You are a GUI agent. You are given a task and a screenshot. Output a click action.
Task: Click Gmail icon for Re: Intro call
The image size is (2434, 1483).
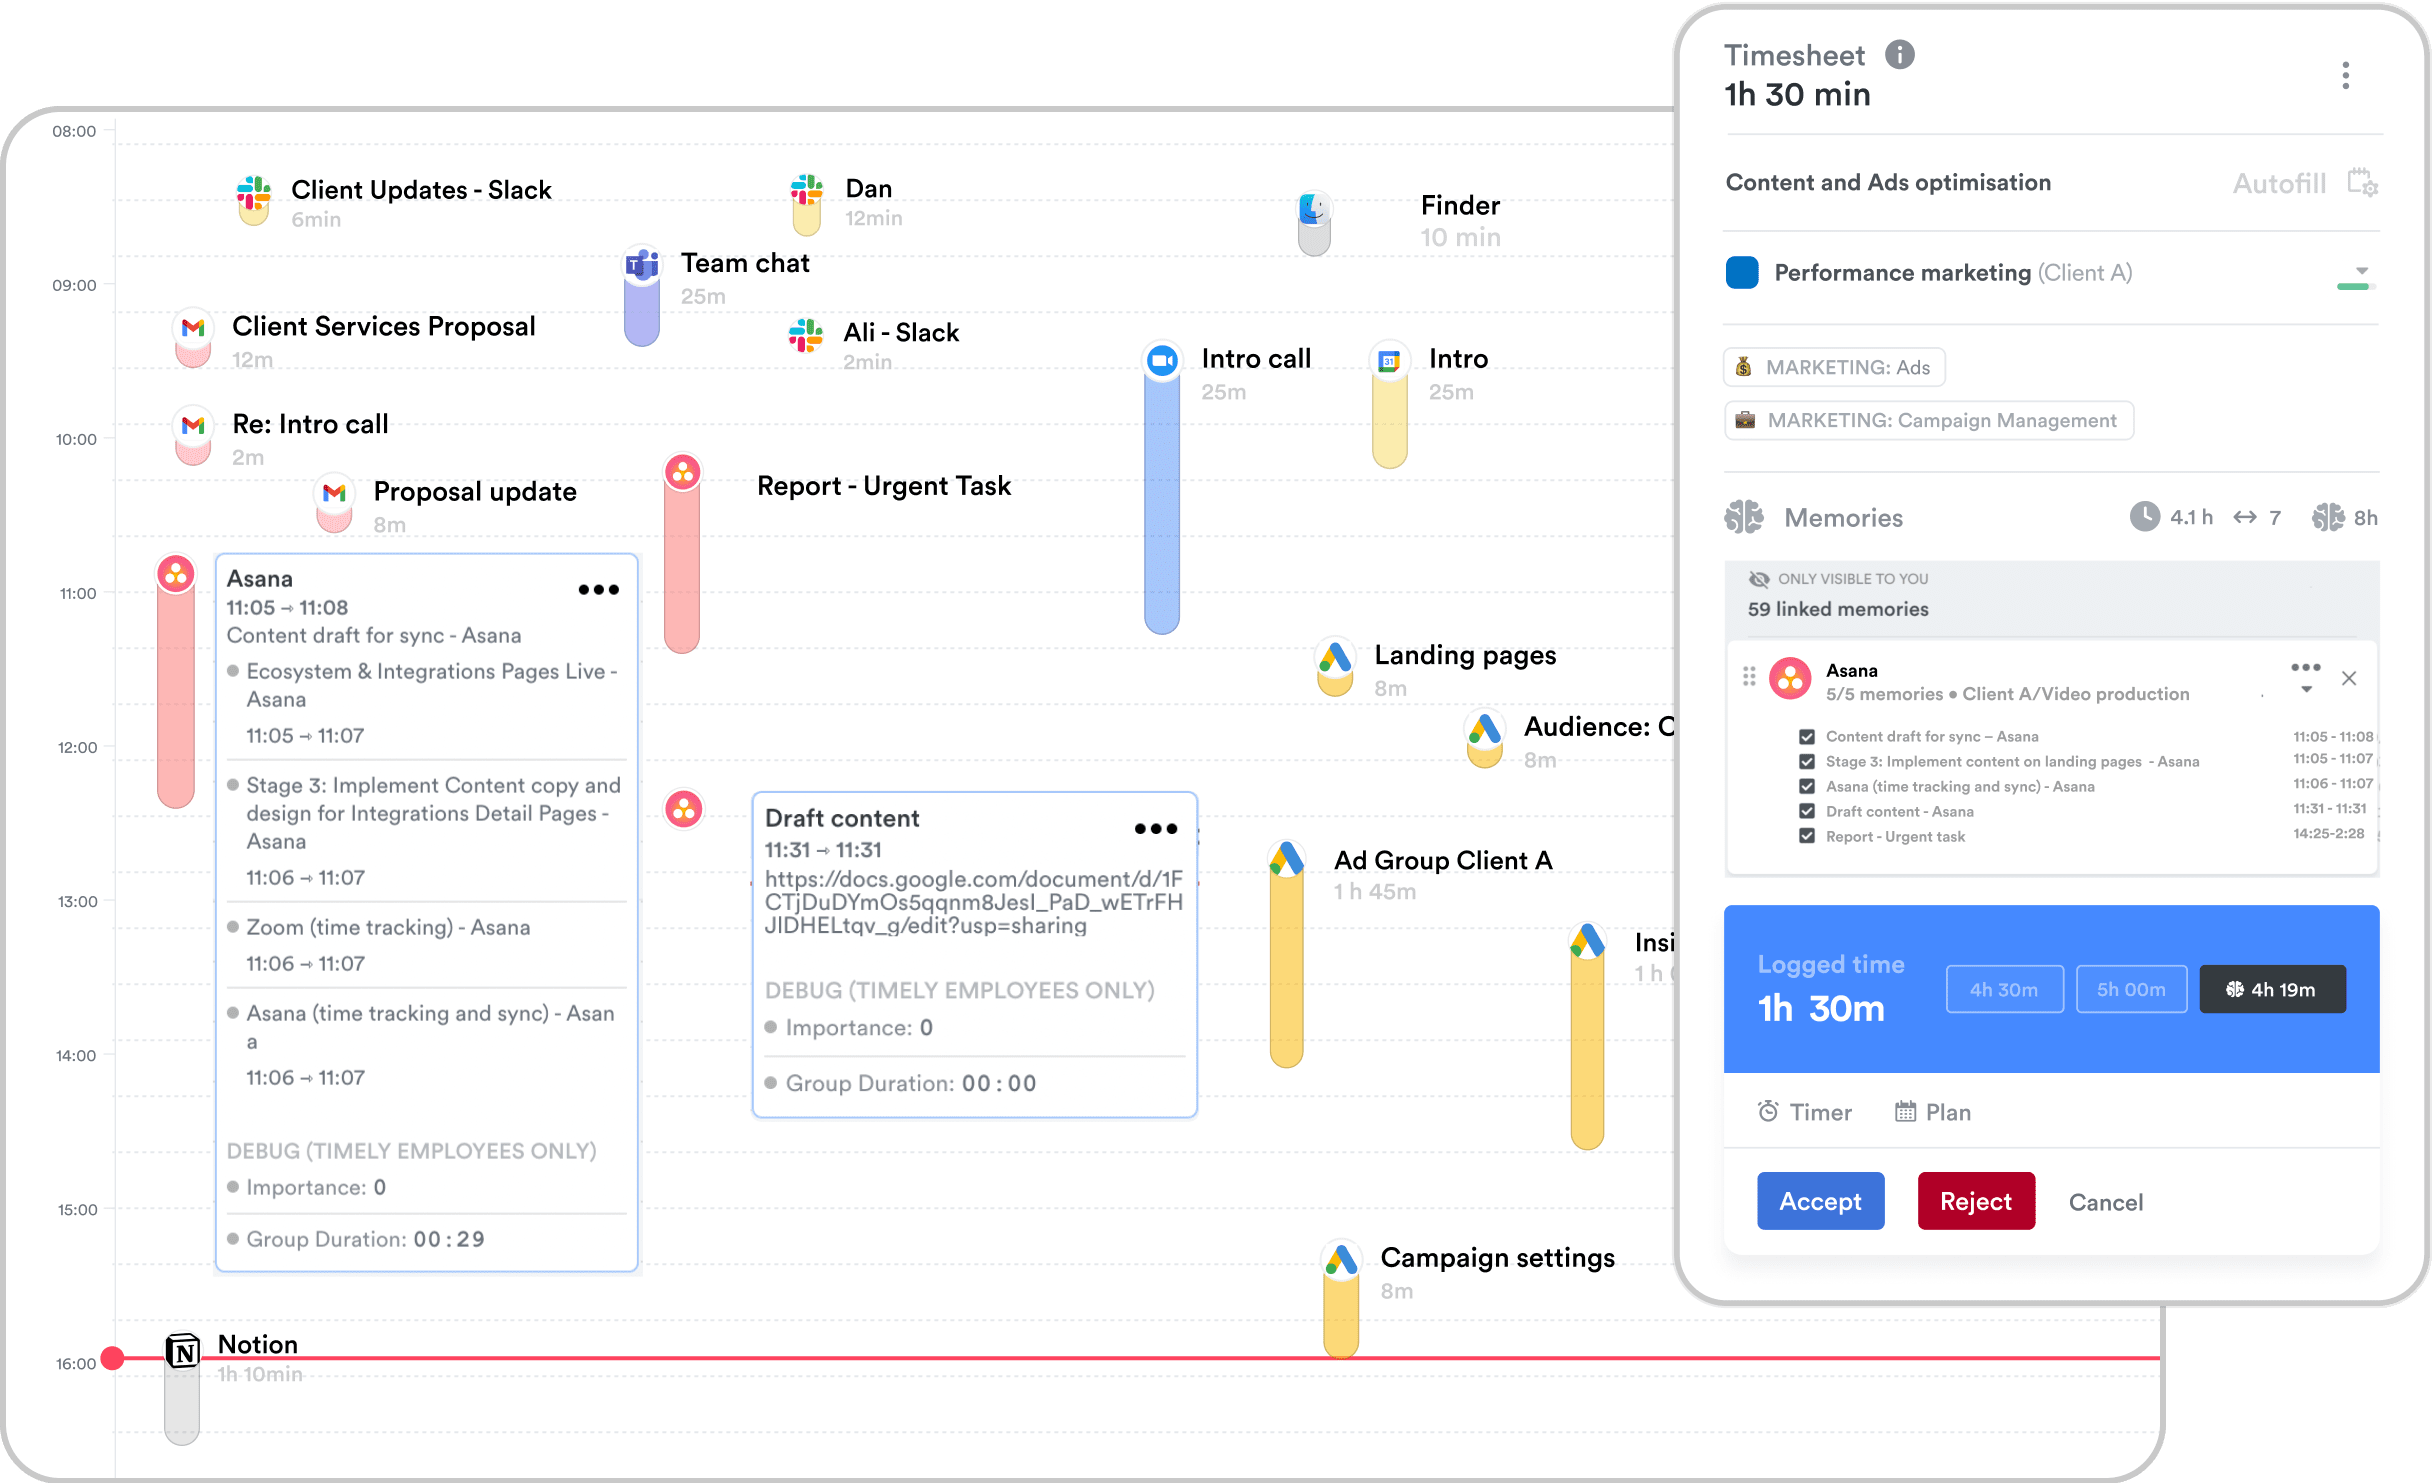193,425
